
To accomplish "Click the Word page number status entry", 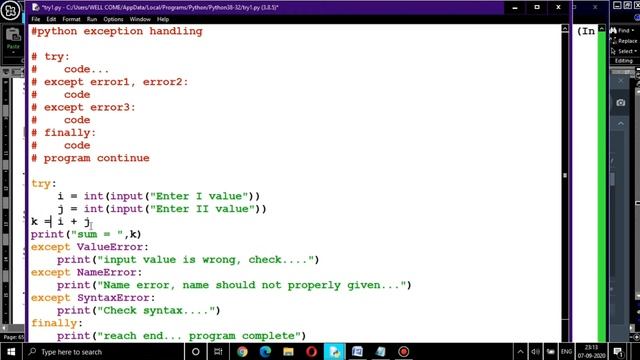I will click(x=14, y=337).
